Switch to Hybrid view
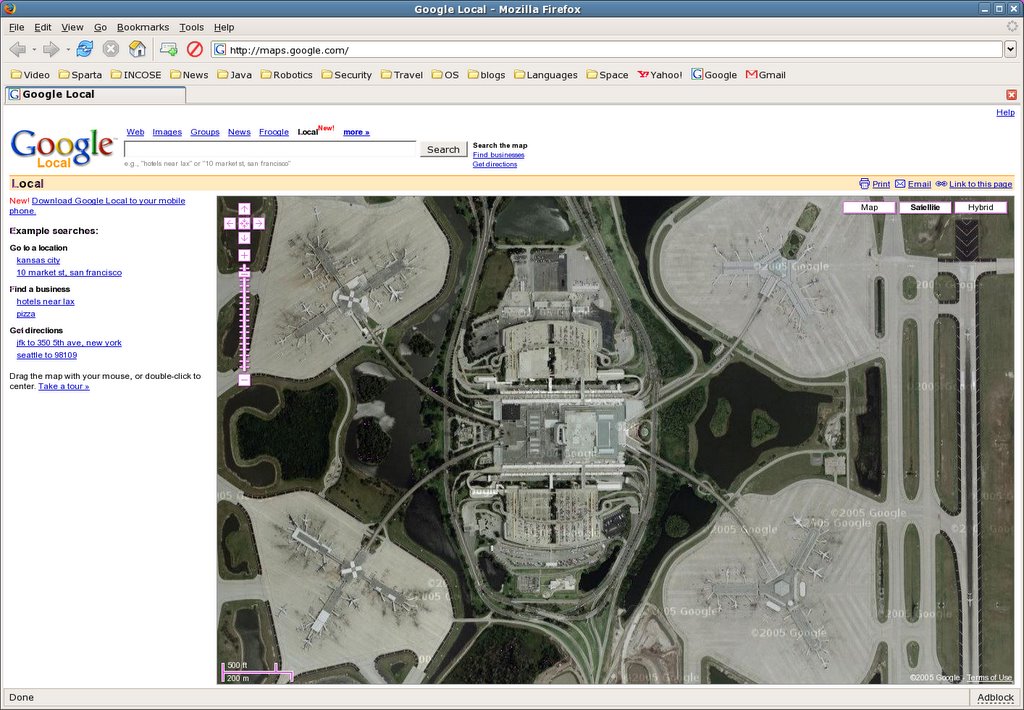 coord(980,207)
